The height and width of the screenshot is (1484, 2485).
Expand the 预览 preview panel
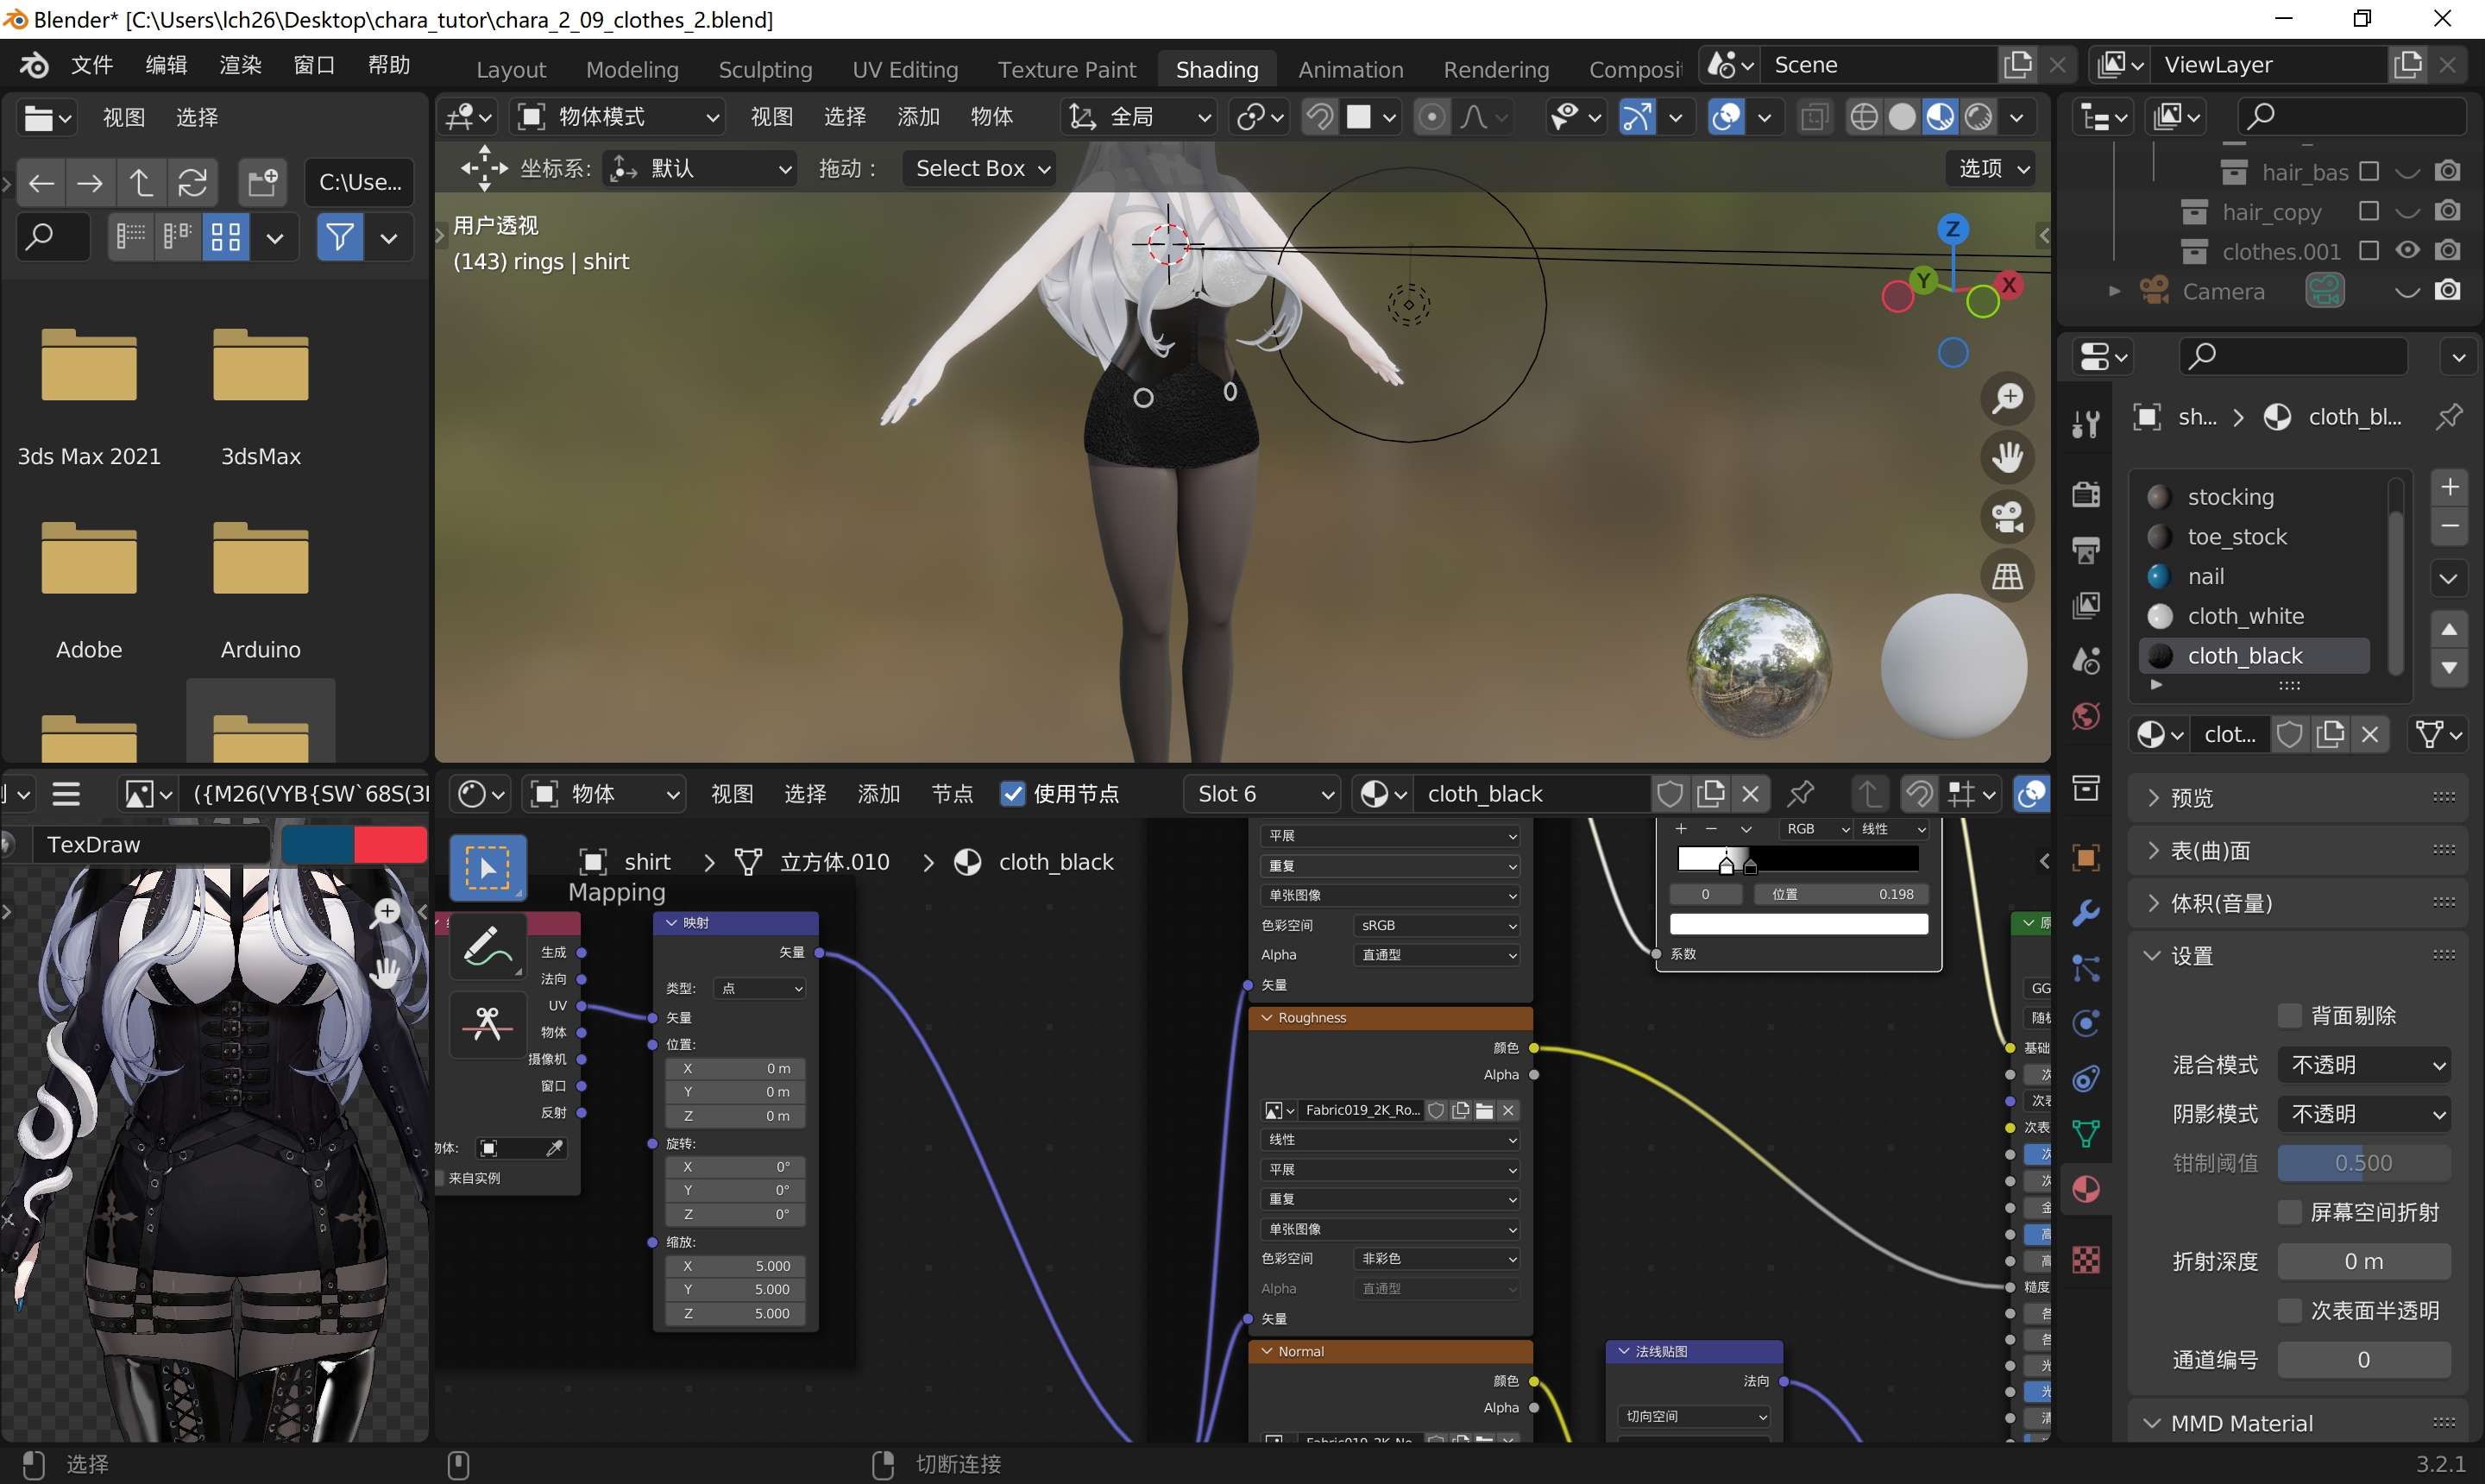2192,798
